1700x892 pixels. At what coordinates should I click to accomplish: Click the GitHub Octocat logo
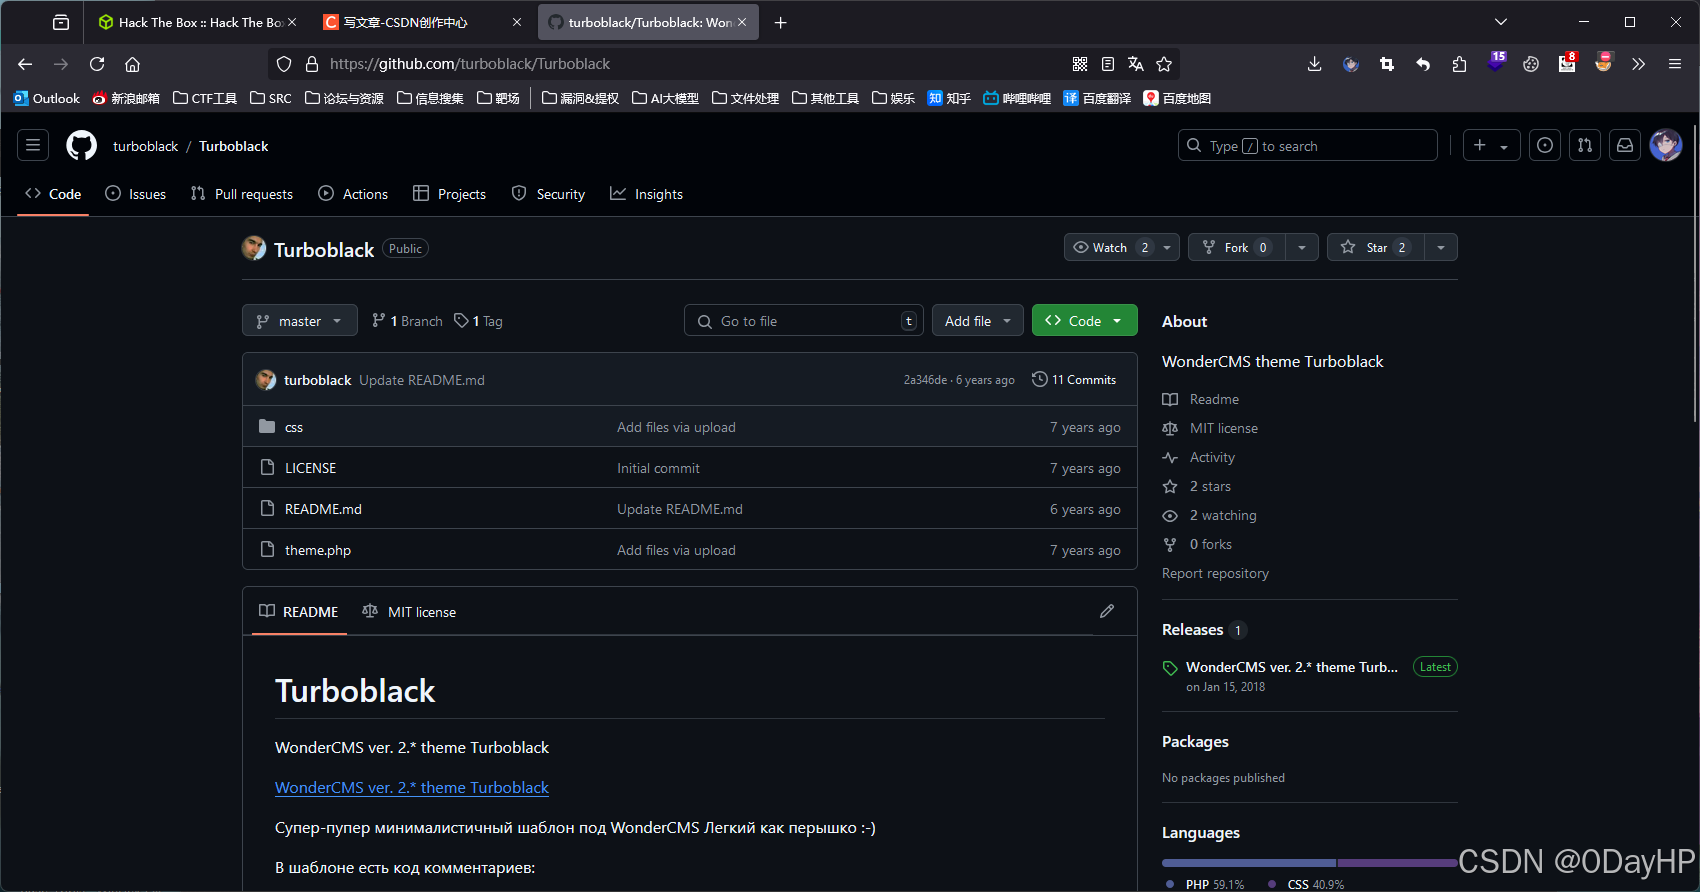click(82, 145)
